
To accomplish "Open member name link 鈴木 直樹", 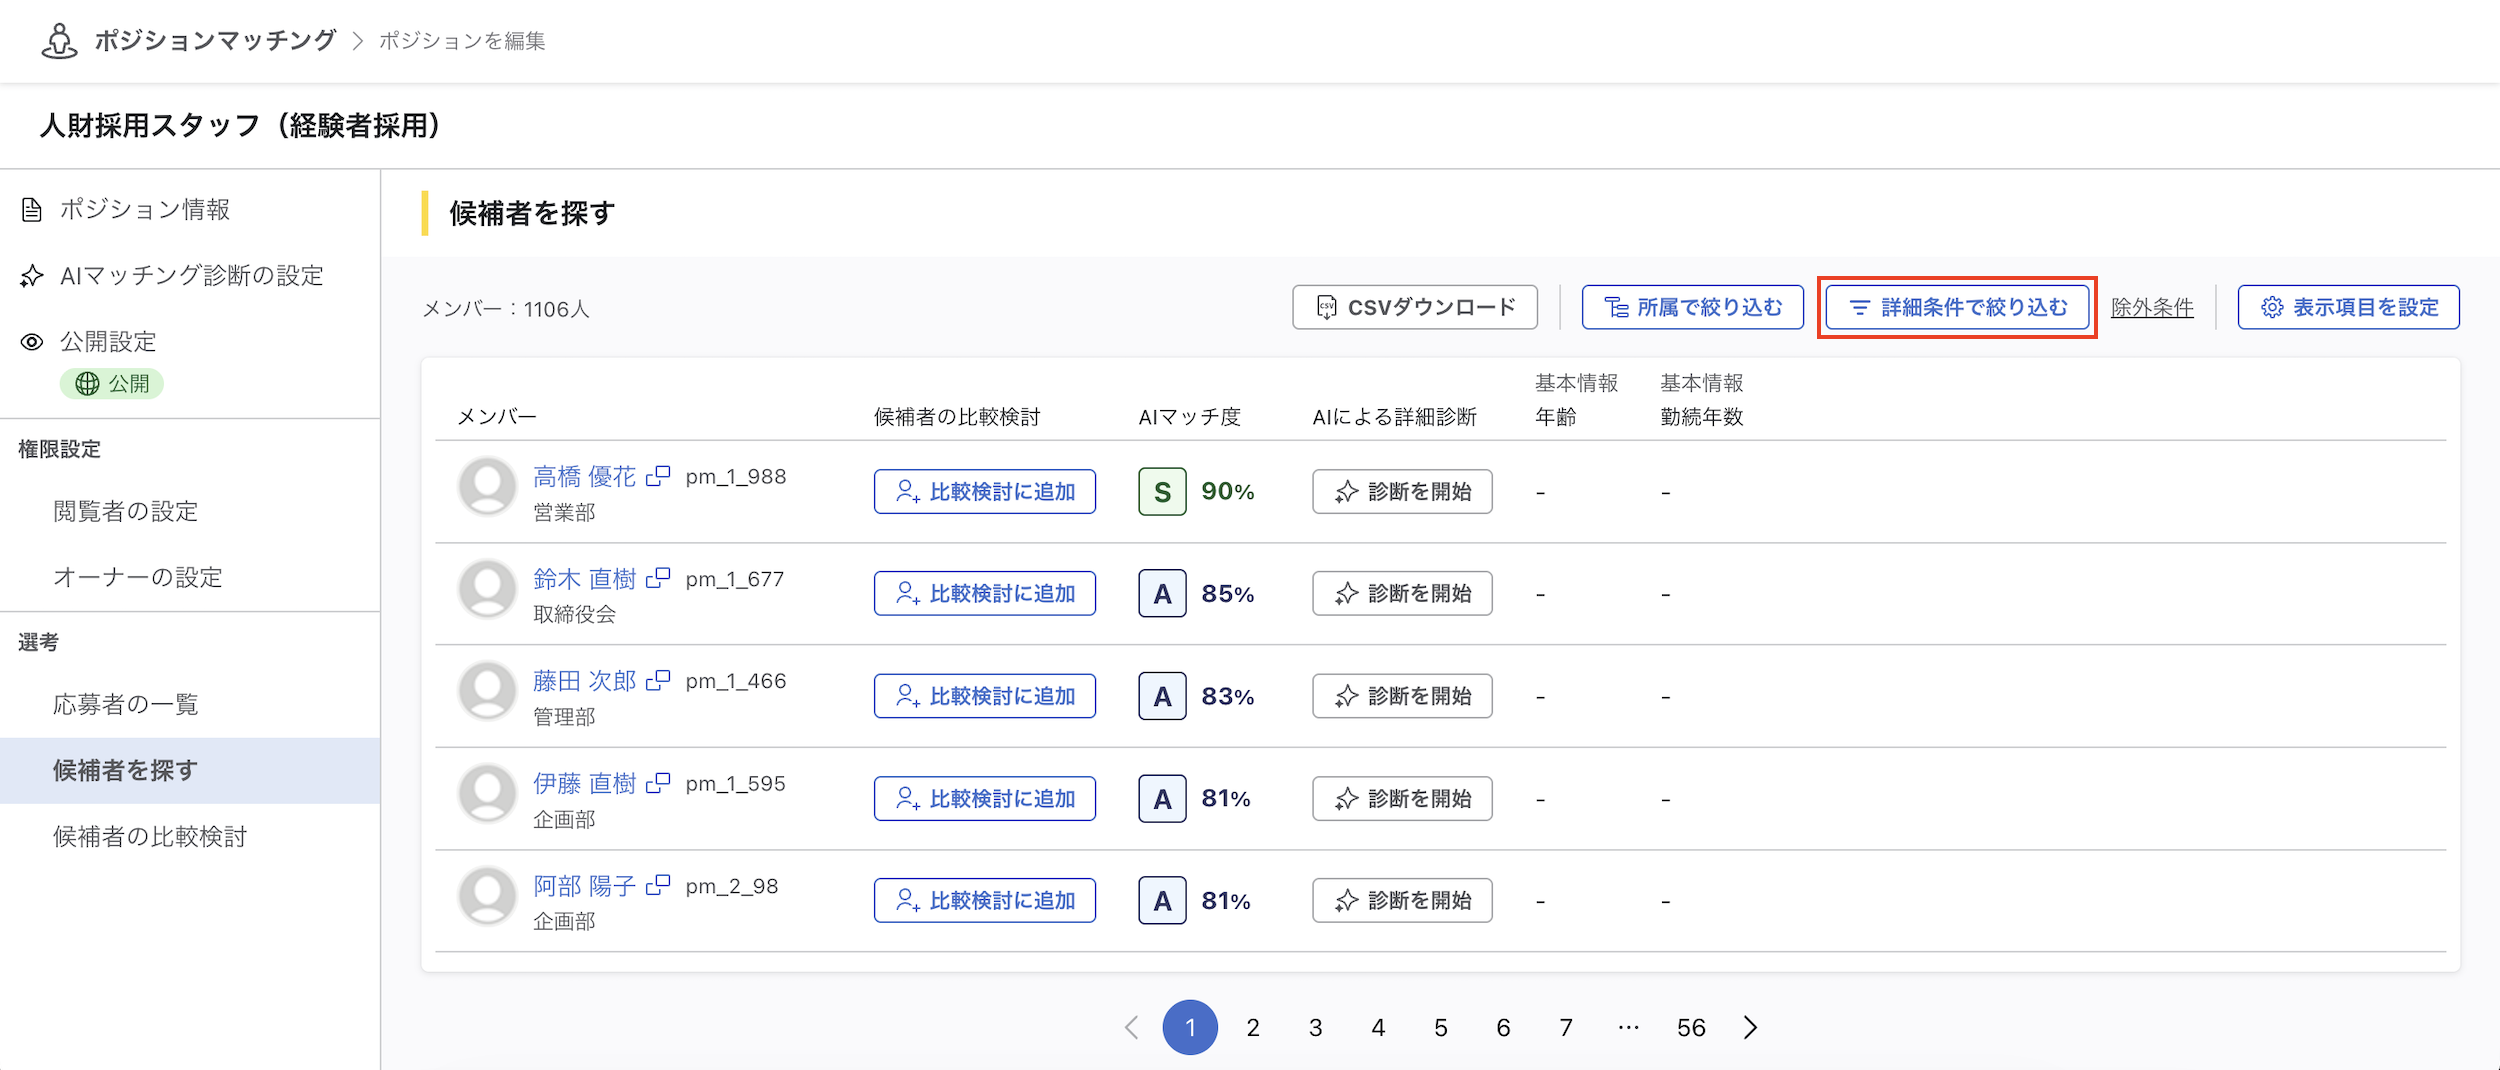I will [584, 579].
